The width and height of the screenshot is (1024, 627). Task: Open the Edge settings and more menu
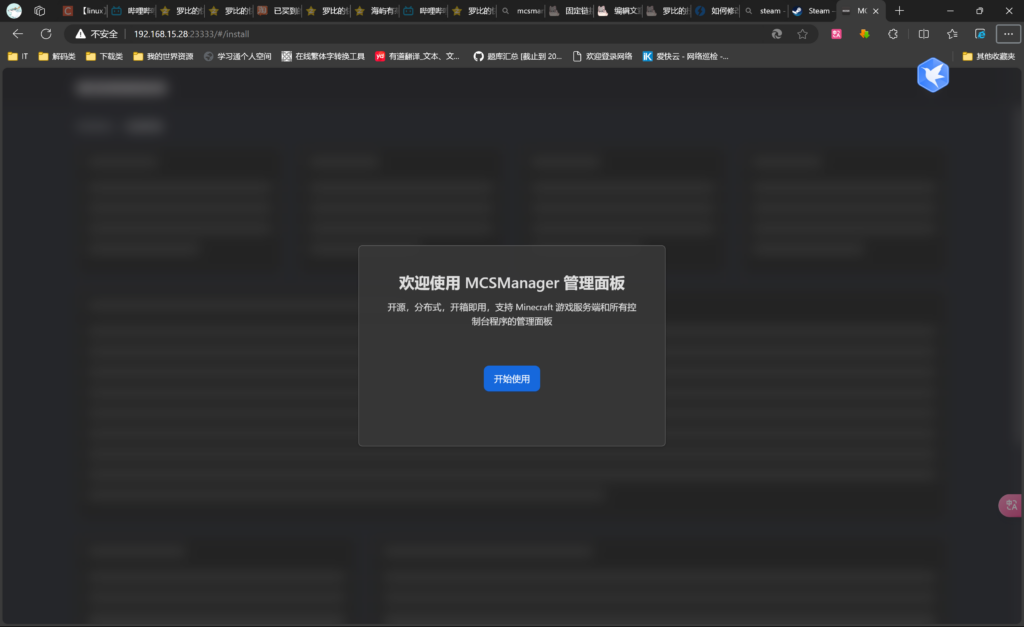pos(1008,34)
